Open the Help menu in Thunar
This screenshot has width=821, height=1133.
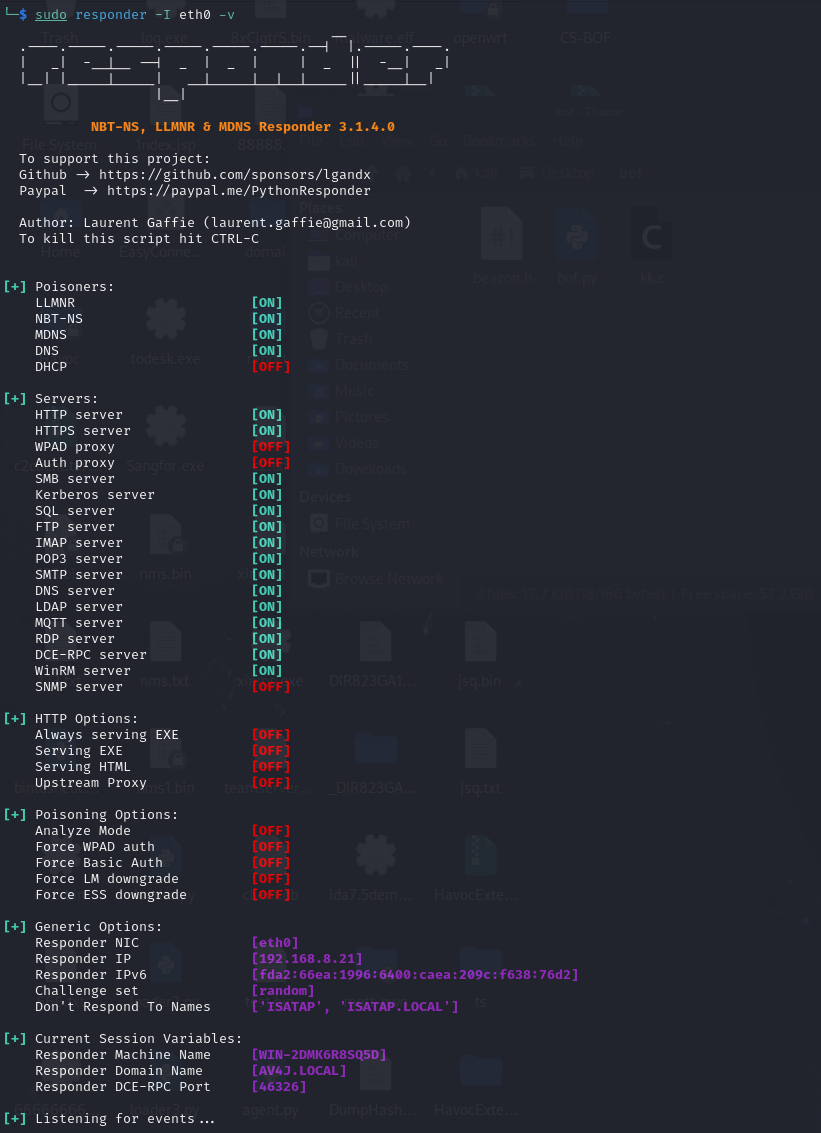coord(567,141)
